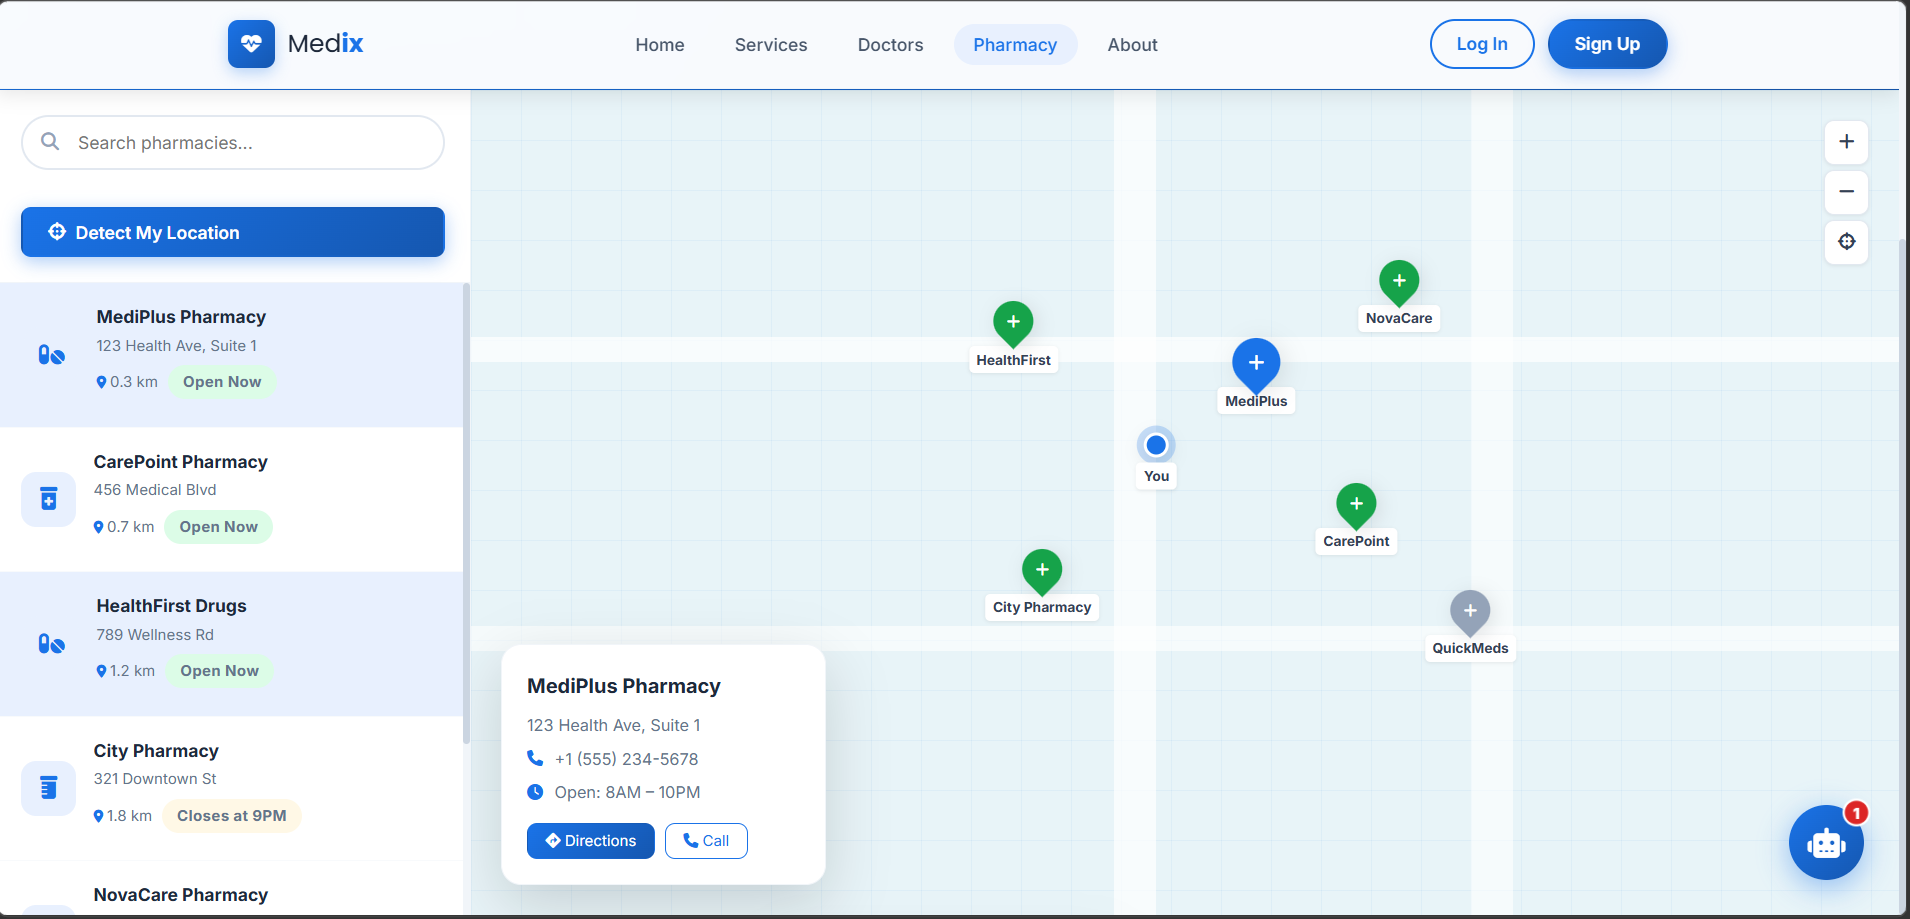
Task: Select the HealthFirst map marker
Action: [1013, 323]
